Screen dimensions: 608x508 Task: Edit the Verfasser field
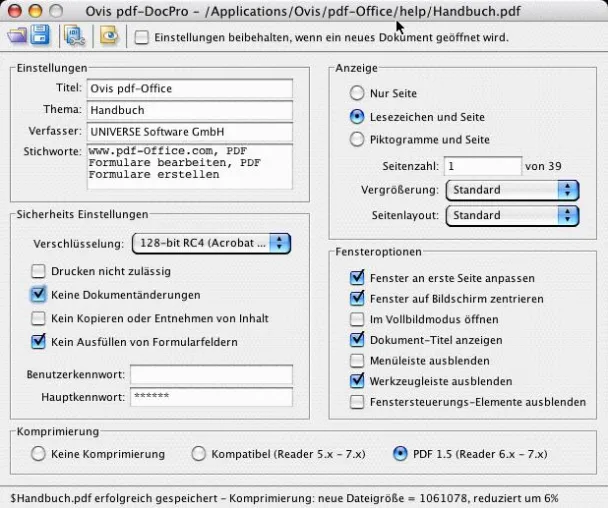pos(190,132)
